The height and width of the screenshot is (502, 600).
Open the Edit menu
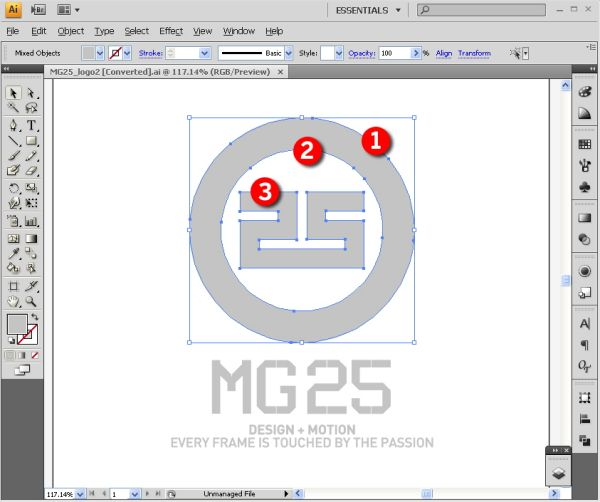(x=39, y=31)
